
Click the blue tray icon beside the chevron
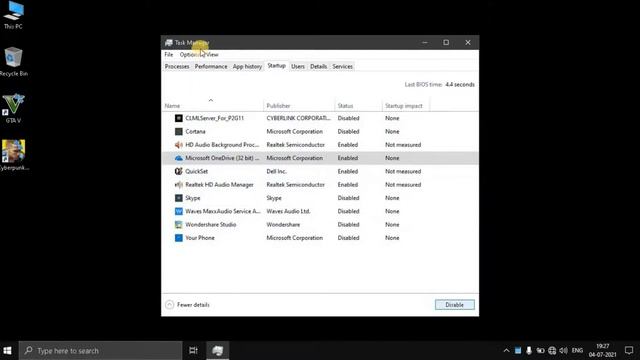tap(518, 351)
